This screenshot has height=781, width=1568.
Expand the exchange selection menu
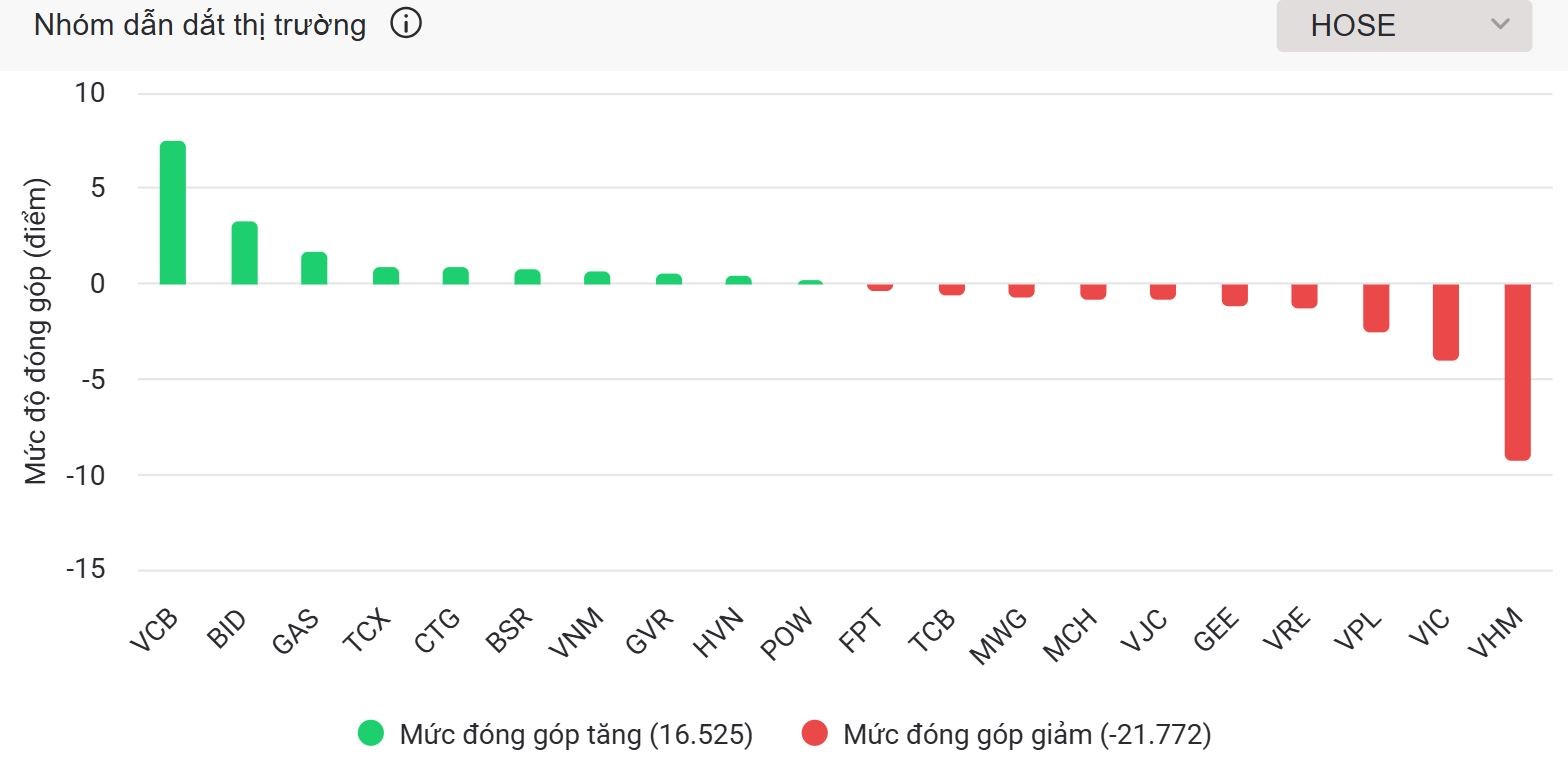(x=1402, y=26)
